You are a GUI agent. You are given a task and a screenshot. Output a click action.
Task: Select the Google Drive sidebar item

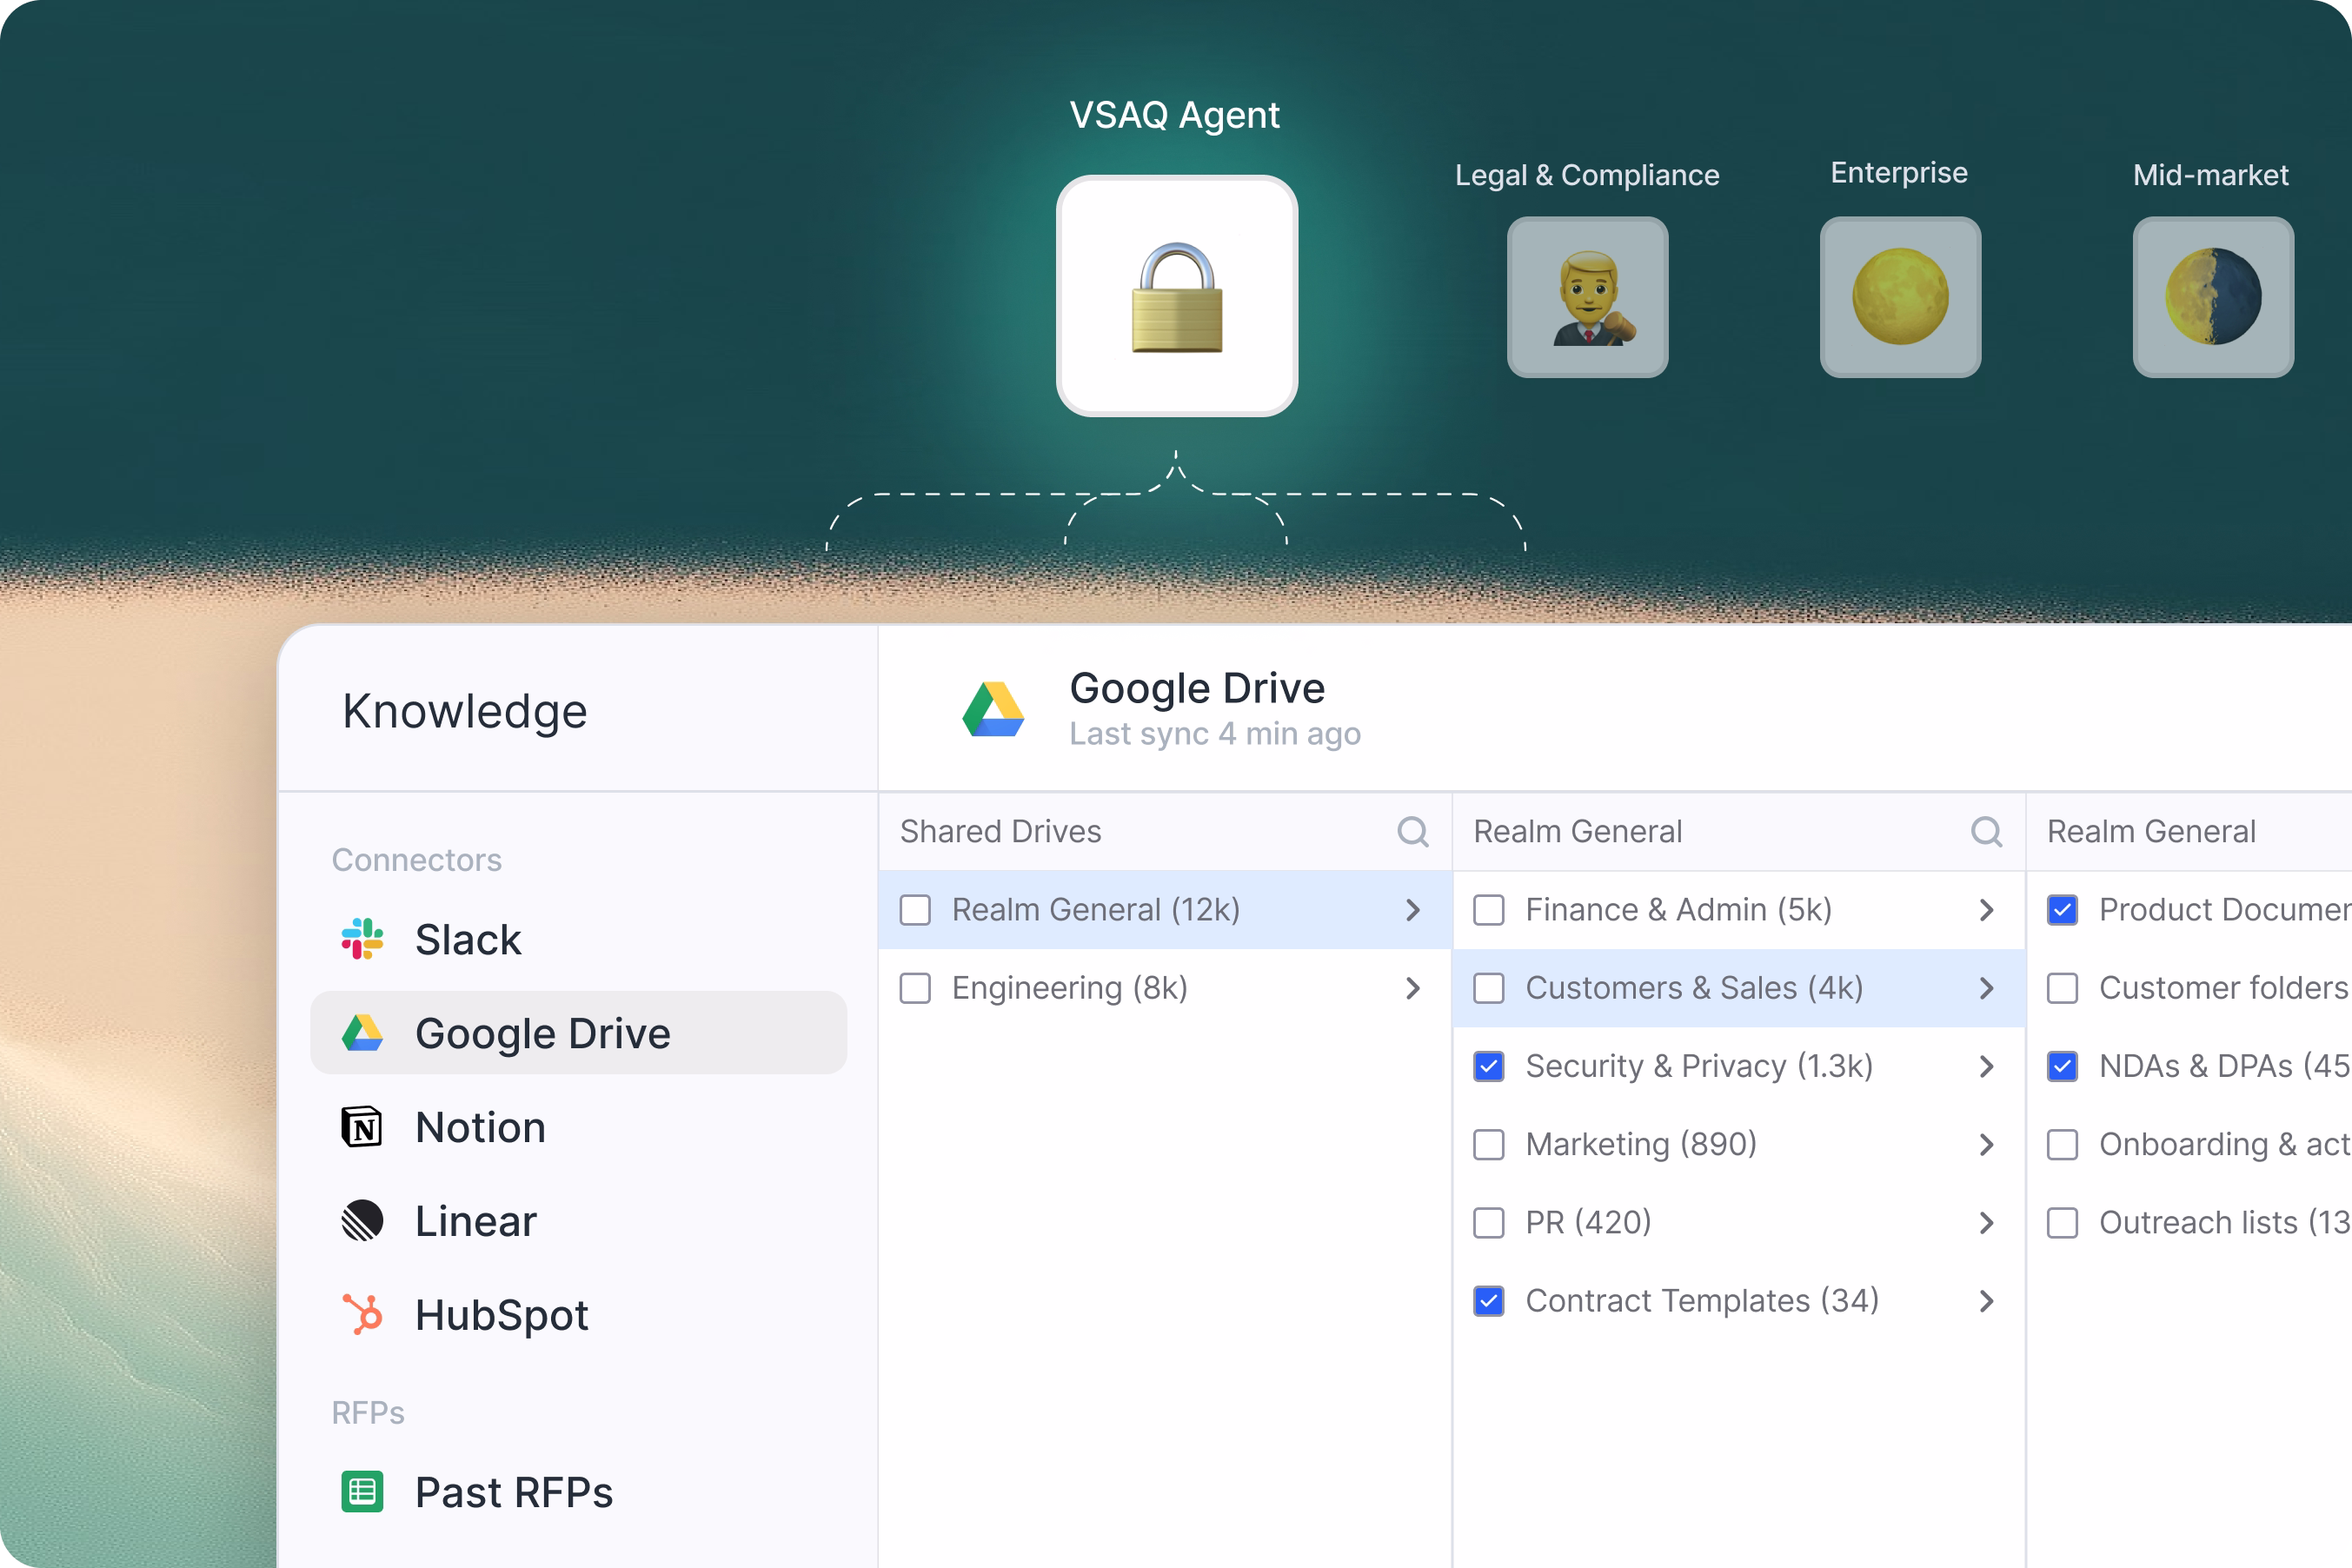point(541,1033)
